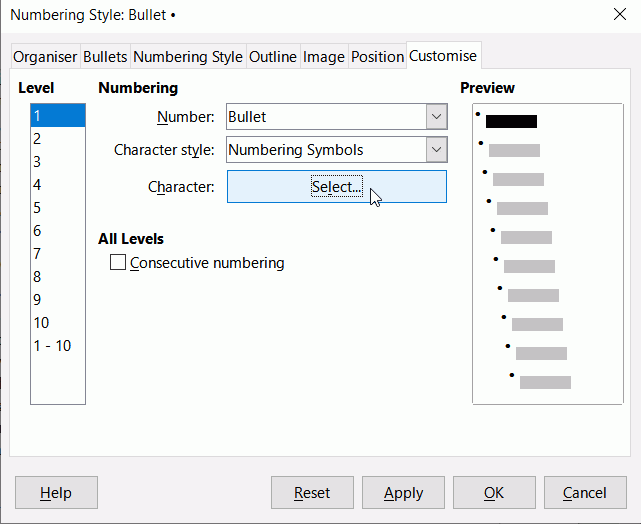Screen dimensions: 641x524
Task: Select the Customise tab
Action: coord(443,56)
